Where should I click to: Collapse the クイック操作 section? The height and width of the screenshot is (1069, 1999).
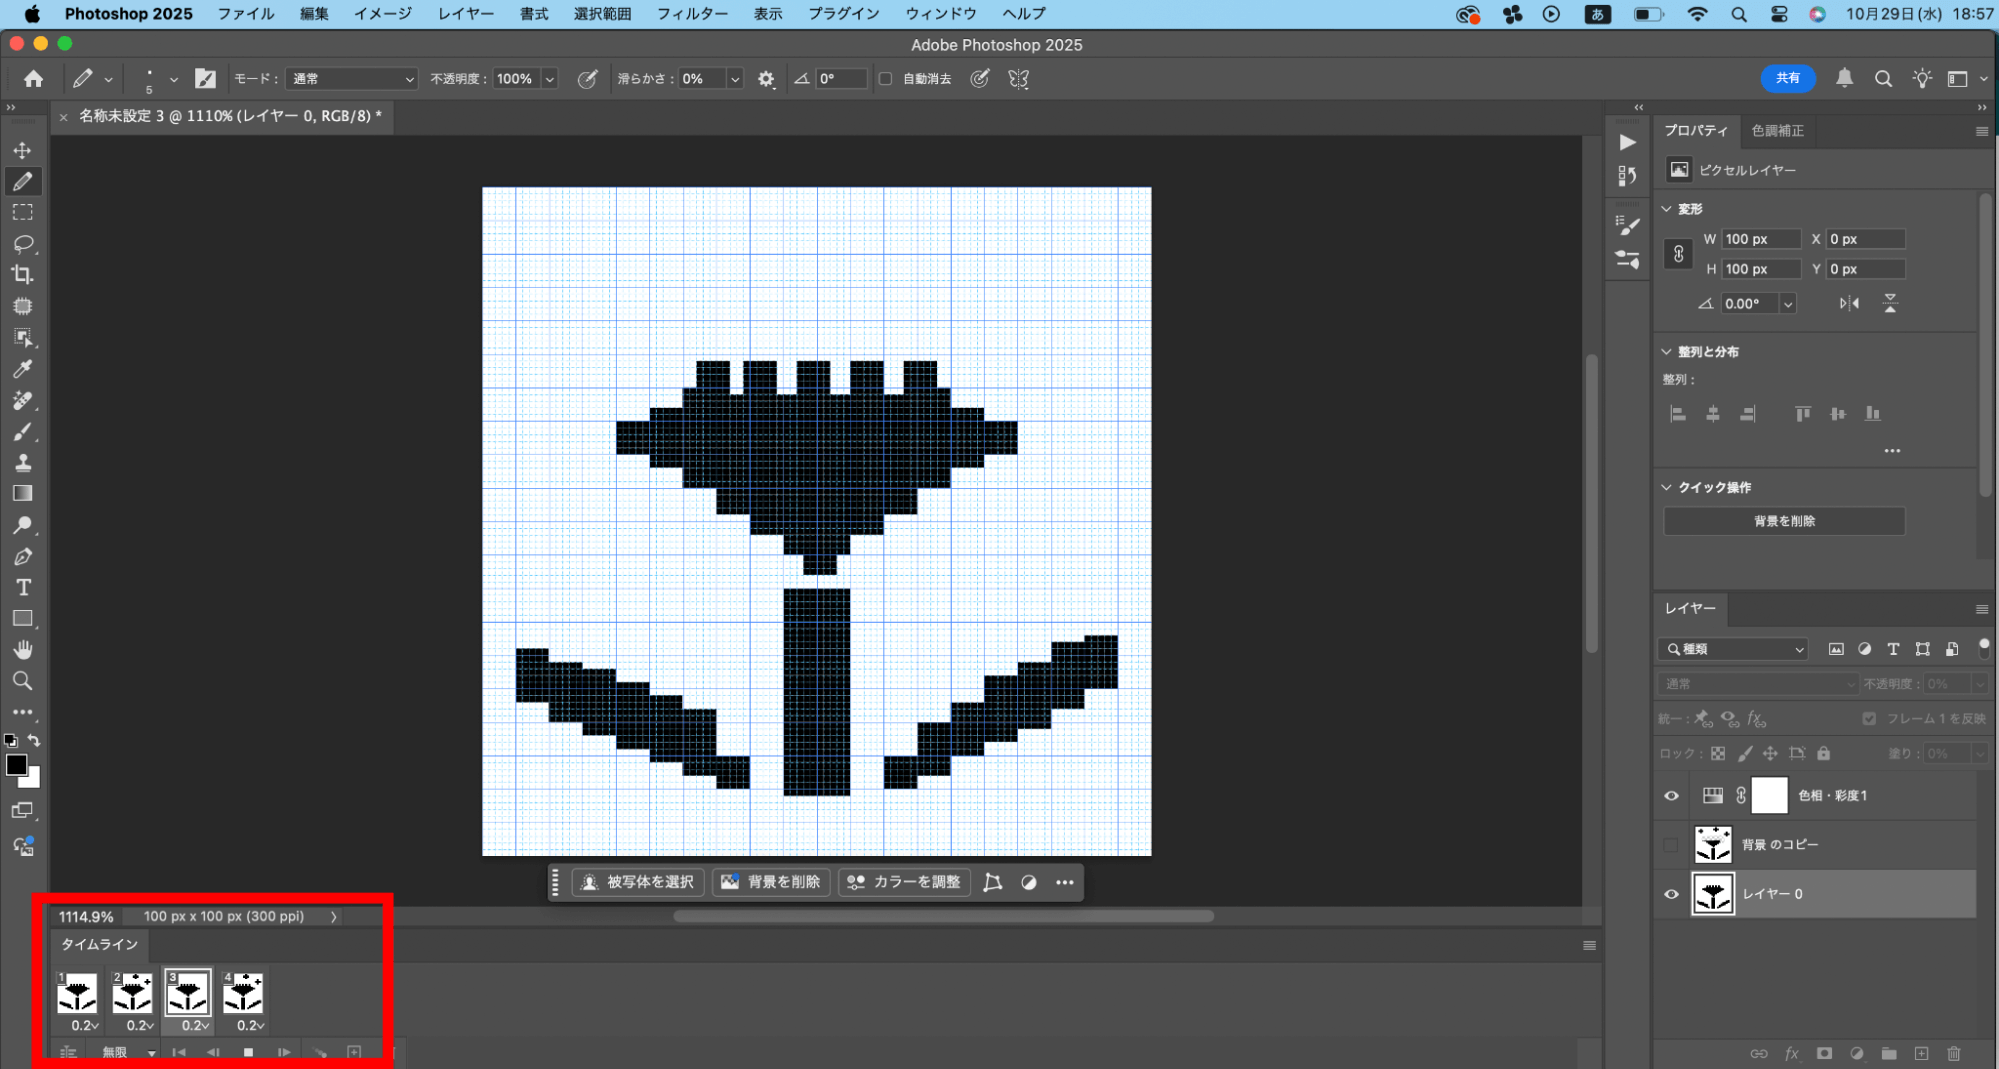point(1667,487)
